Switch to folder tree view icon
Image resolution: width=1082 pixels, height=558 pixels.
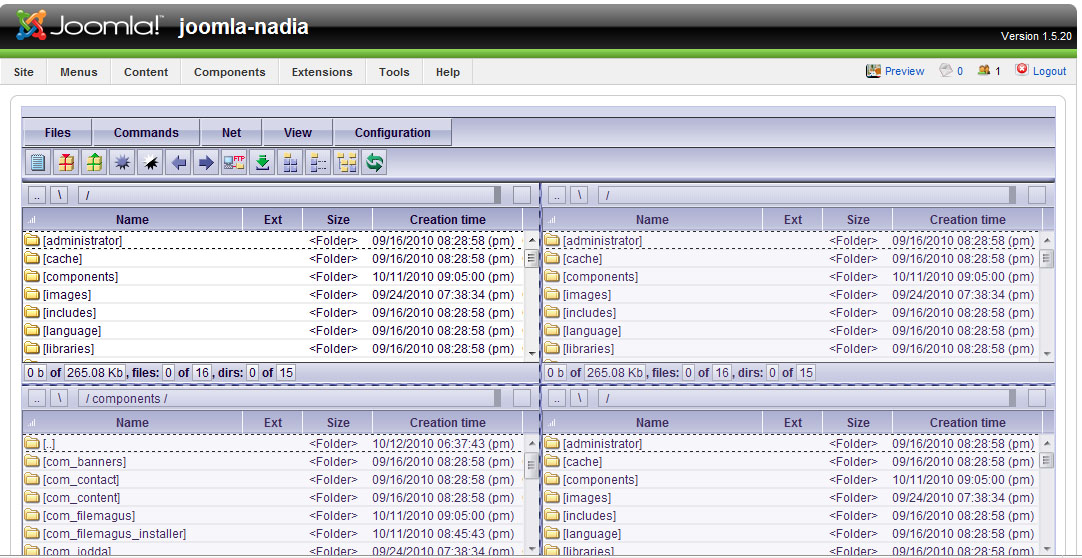point(346,163)
